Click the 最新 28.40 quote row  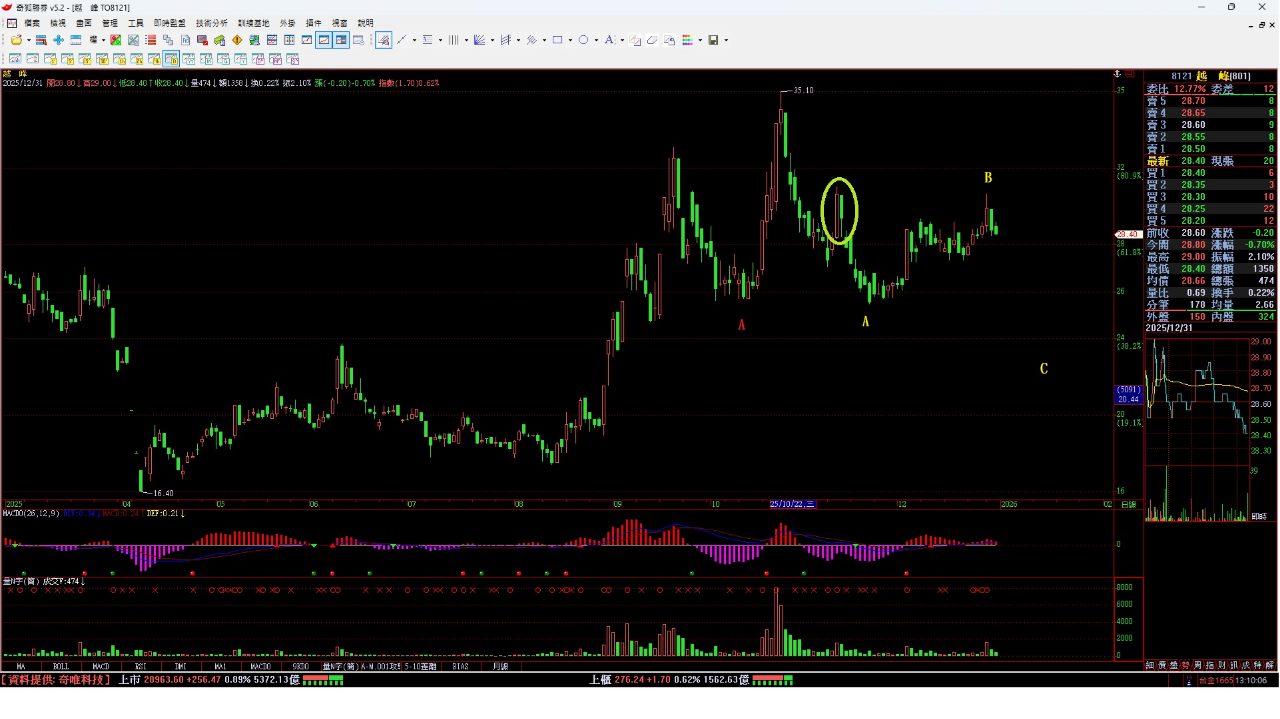pyautogui.click(x=1211, y=161)
